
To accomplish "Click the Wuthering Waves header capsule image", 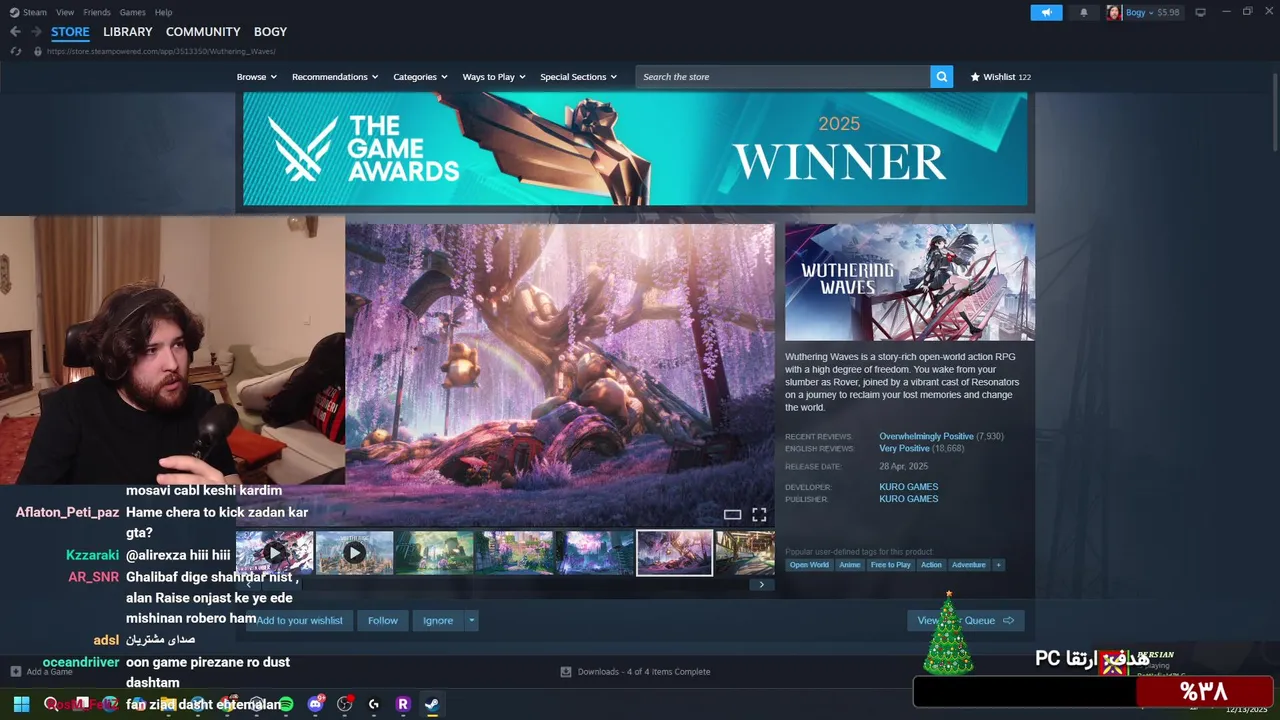I will (x=910, y=282).
